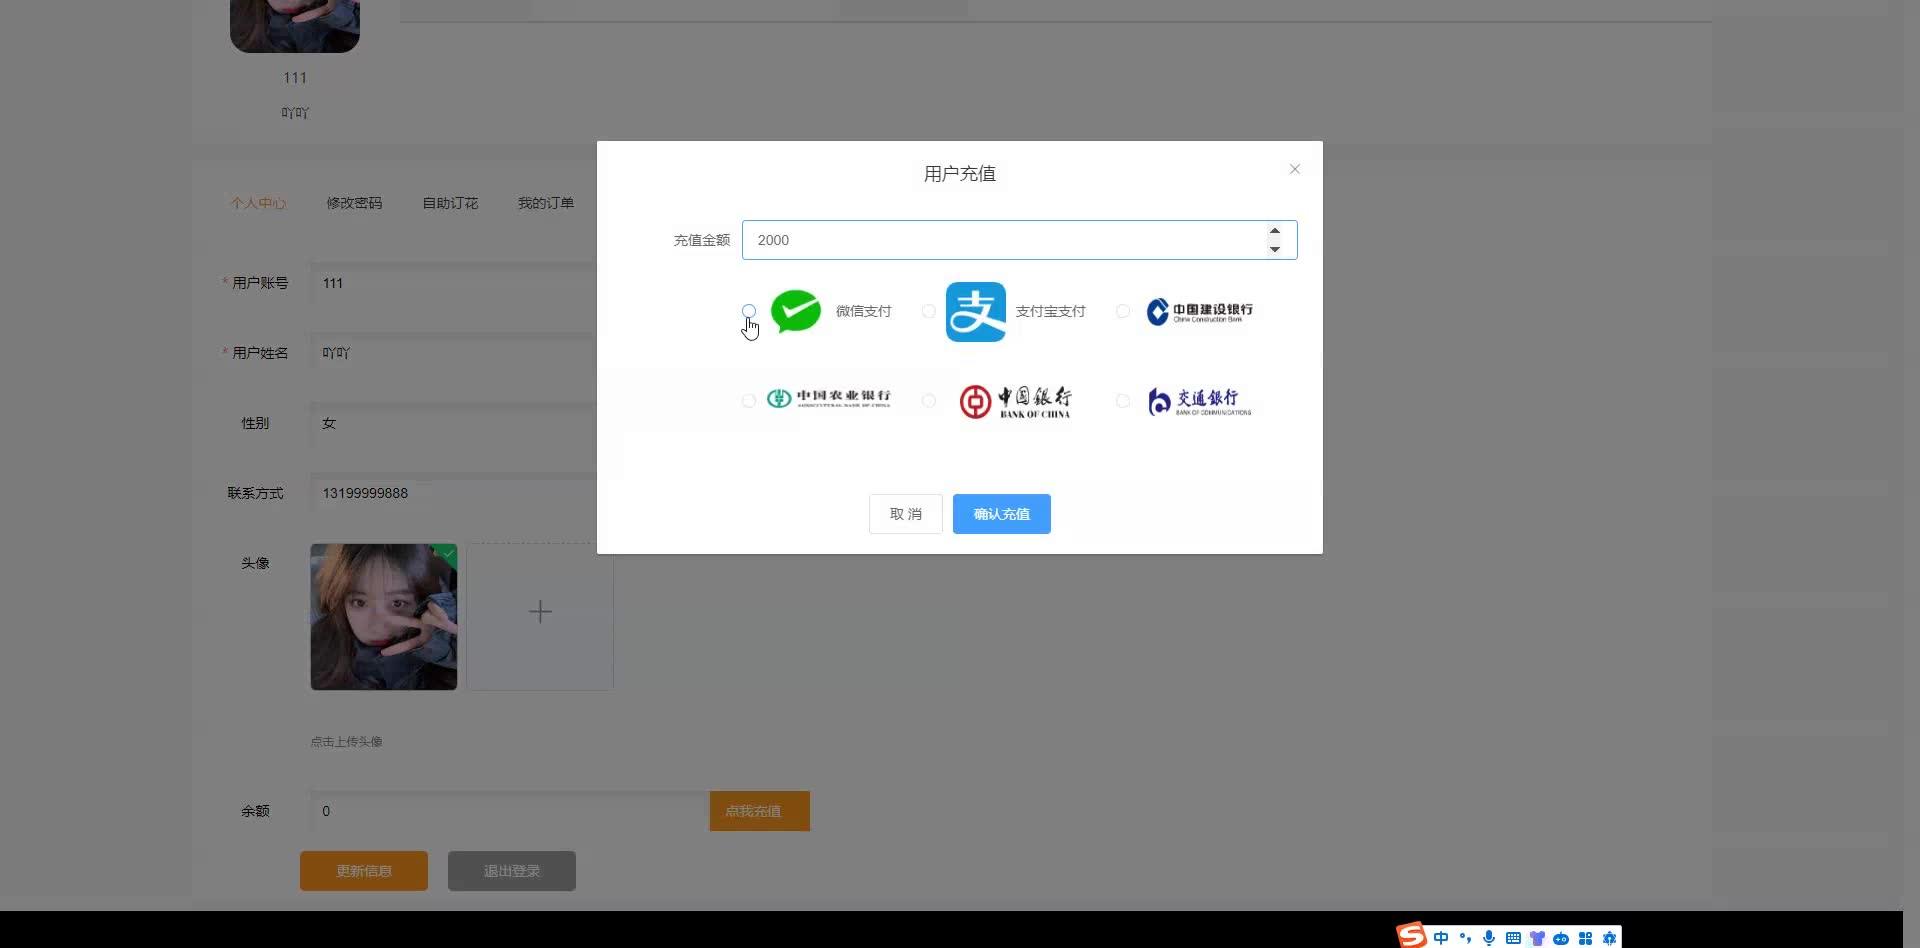Image resolution: width=1920 pixels, height=948 pixels.
Task: Activate the Sogou voice input microphone
Action: point(1489,938)
